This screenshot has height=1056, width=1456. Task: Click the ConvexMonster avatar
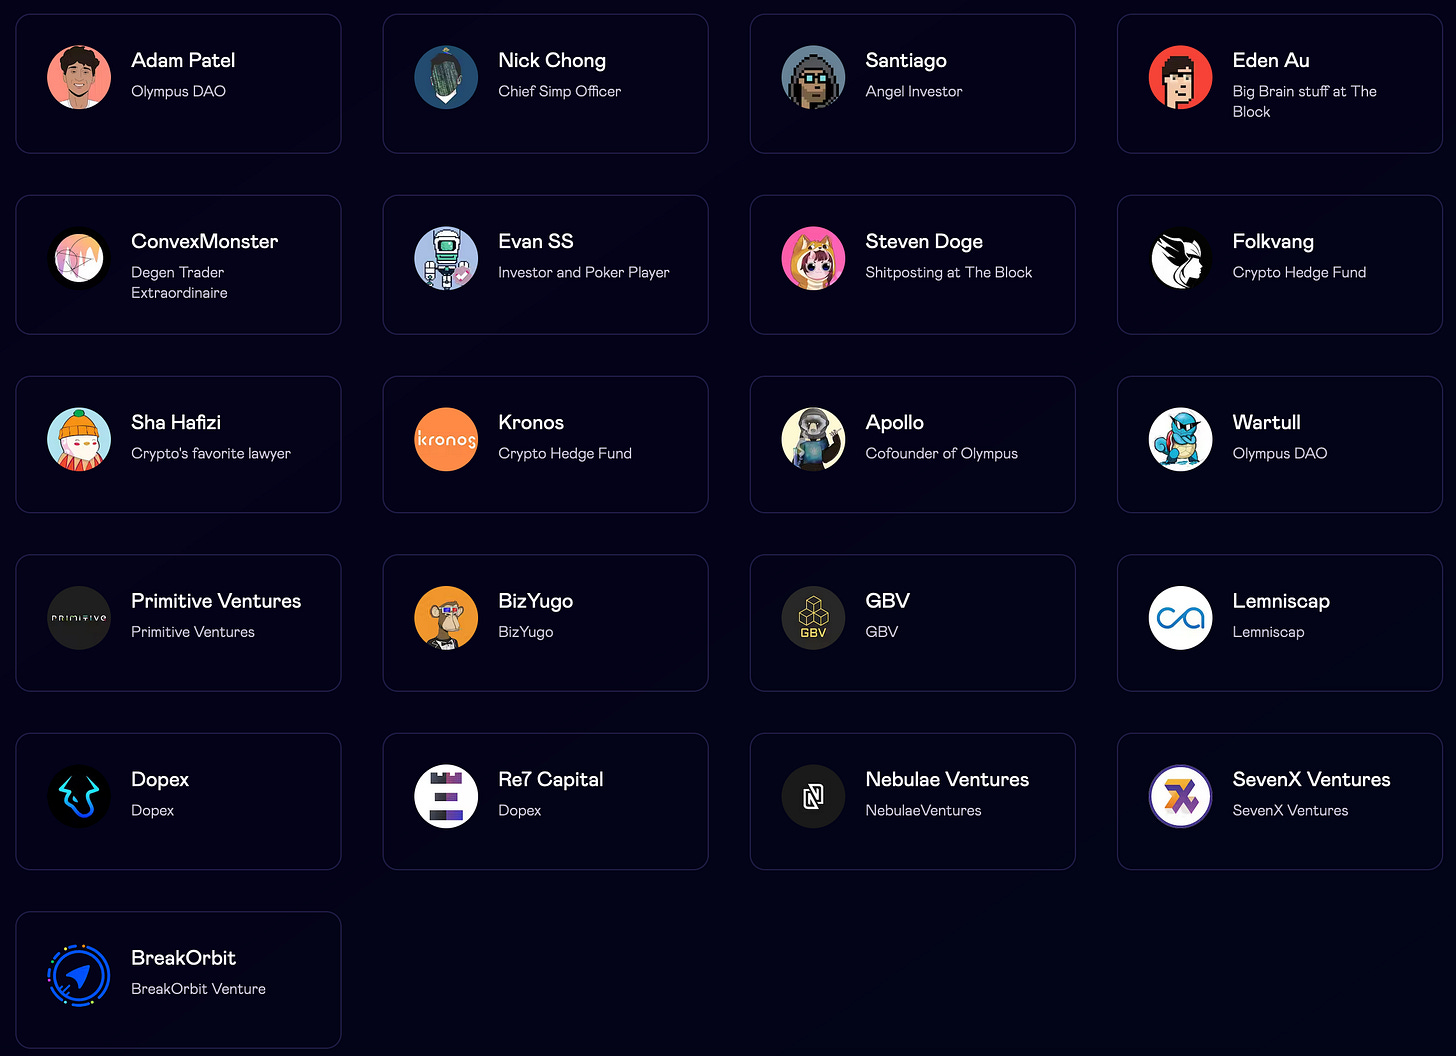click(x=79, y=258)
